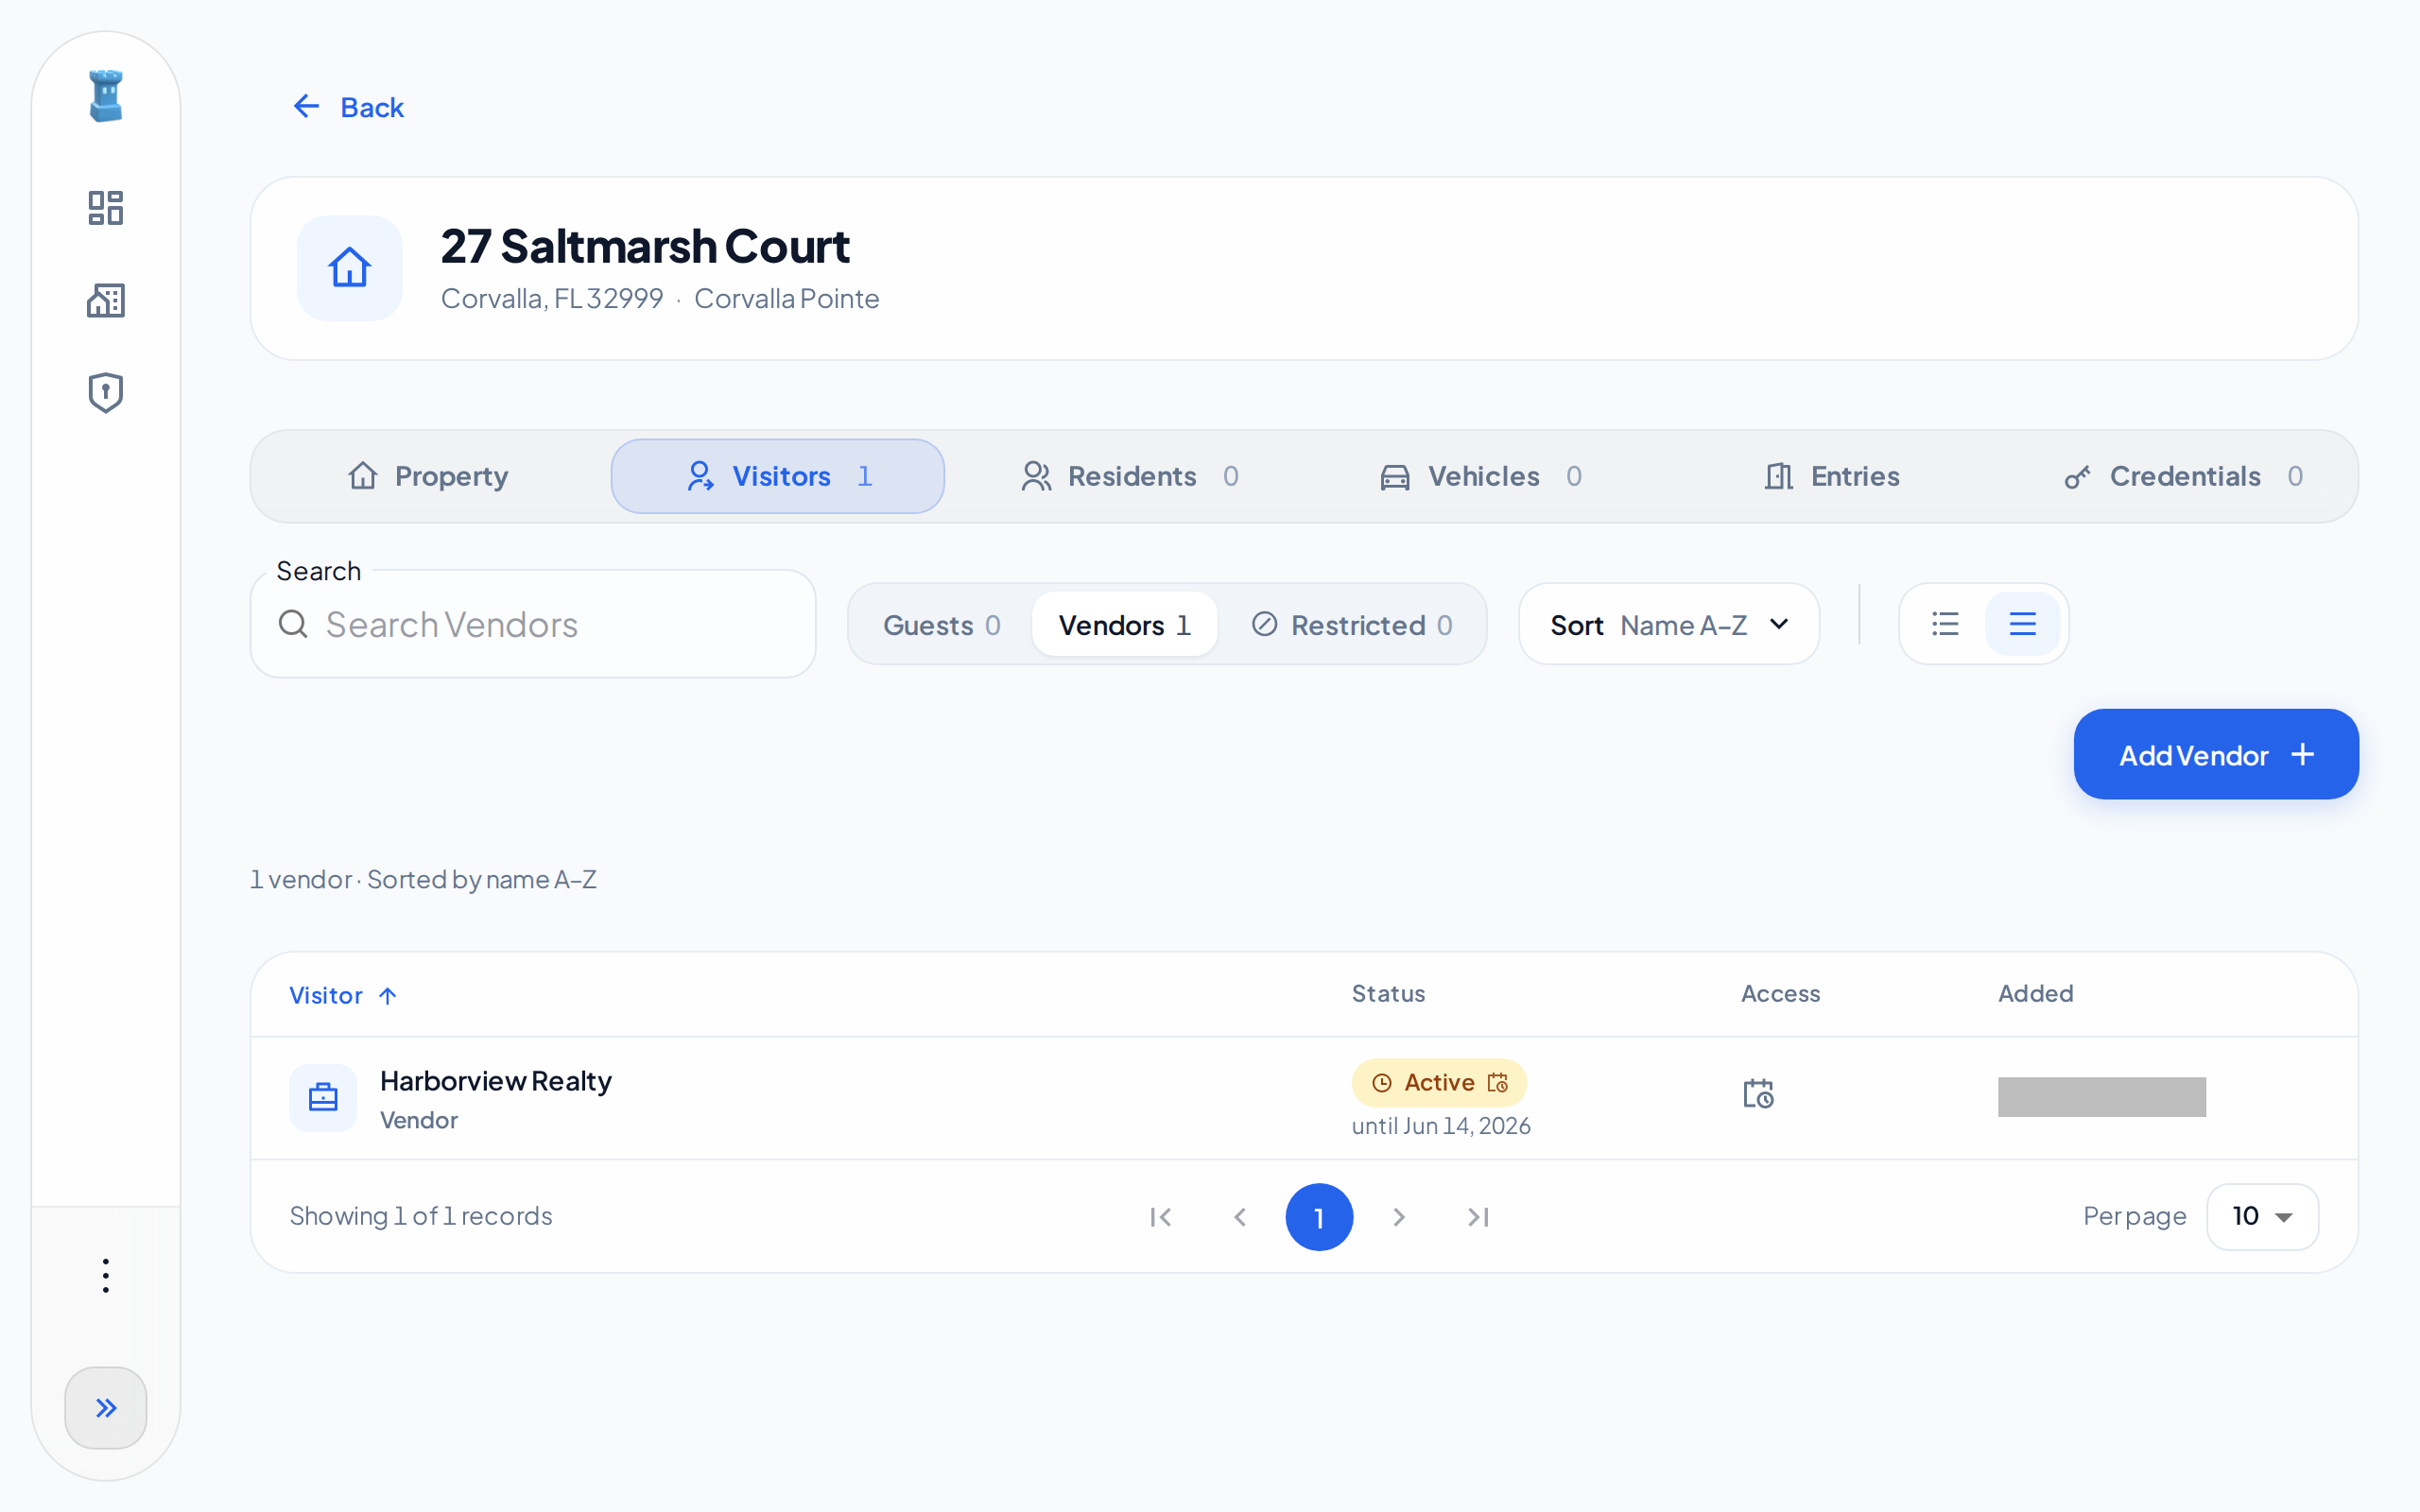Open the three-dot more menu in sidebar
The width and height of the screenshot is (2420, 1512).
106,1275
